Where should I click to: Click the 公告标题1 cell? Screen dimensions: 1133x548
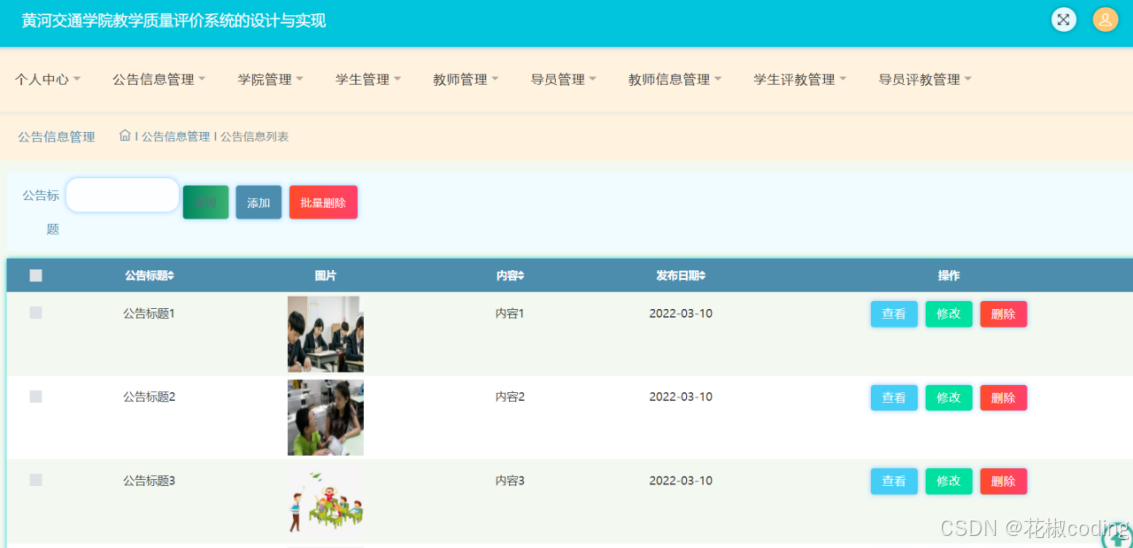[x=149, y=314]
